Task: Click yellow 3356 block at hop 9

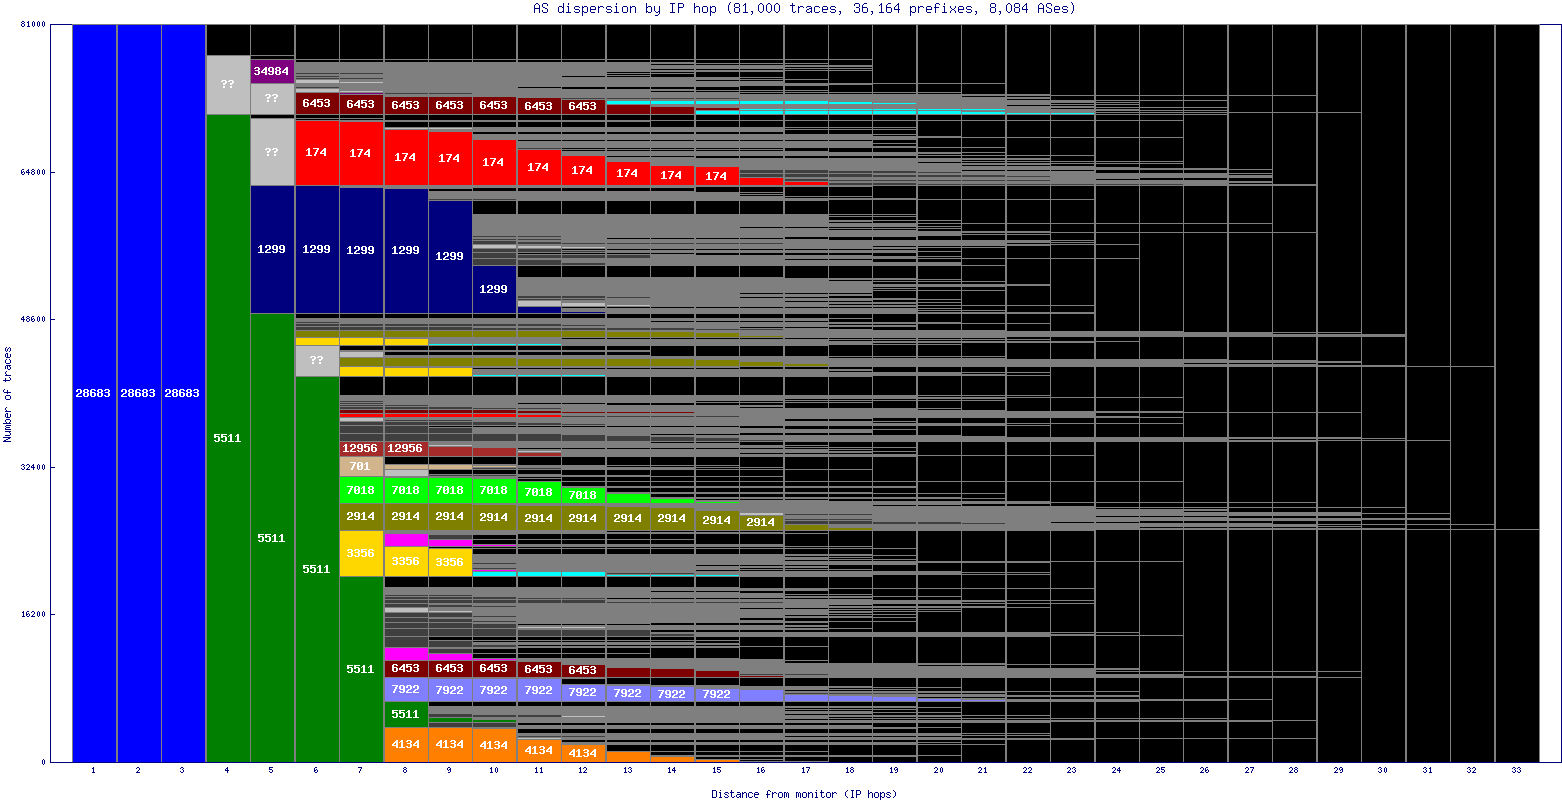Action: 450,562
